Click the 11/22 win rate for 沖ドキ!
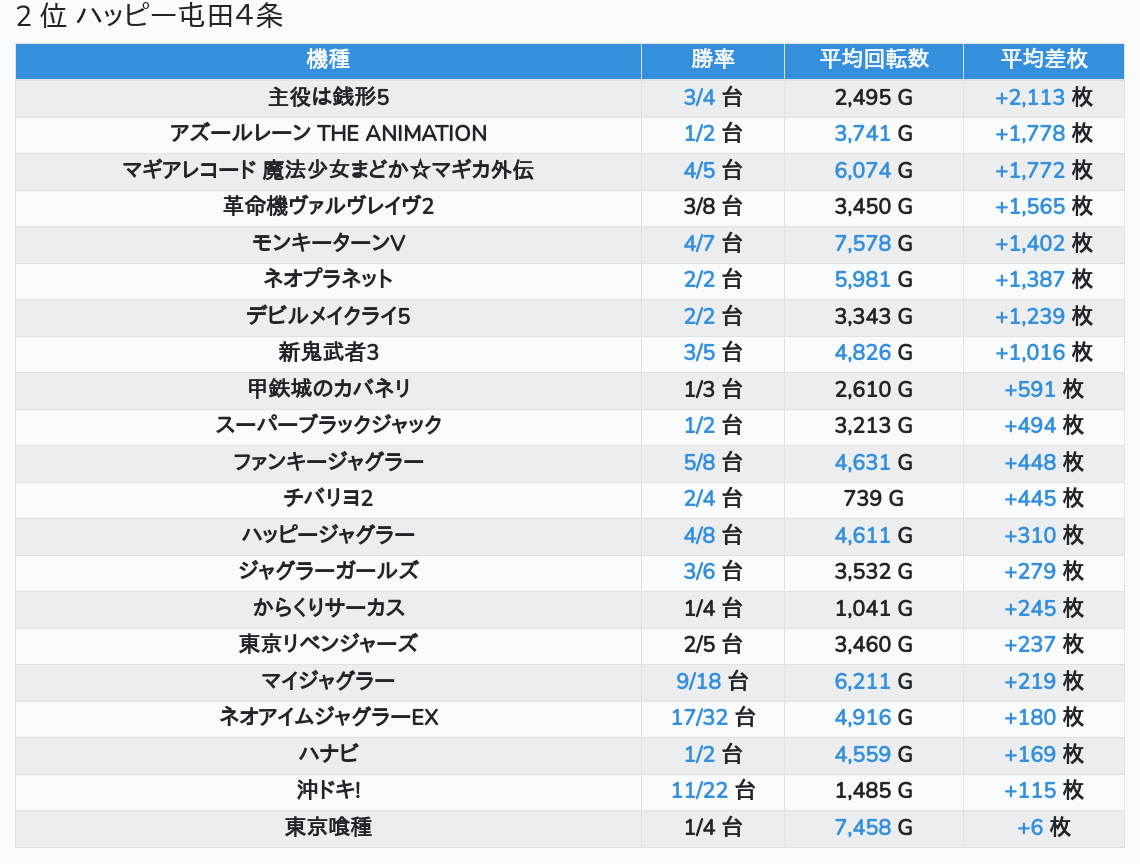The image size is (1140, 864). (x=698, y=791)
